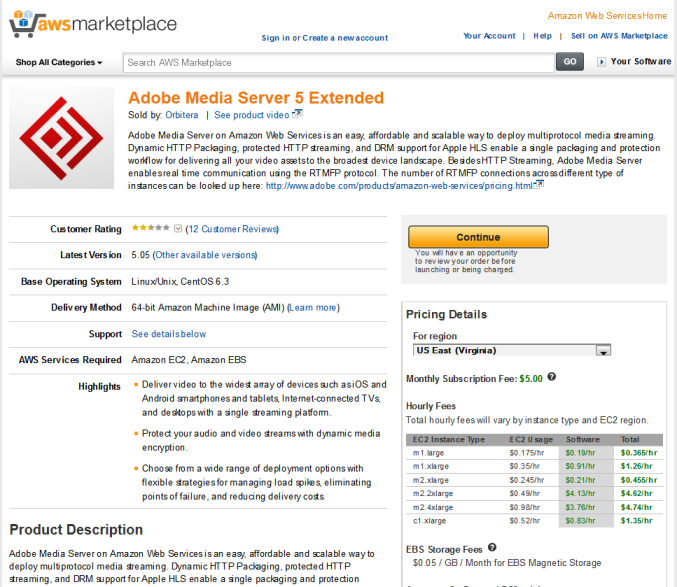Open the Orbitera seller link
This screenshot has width=677, height=587.
click(x=182, y=115)
